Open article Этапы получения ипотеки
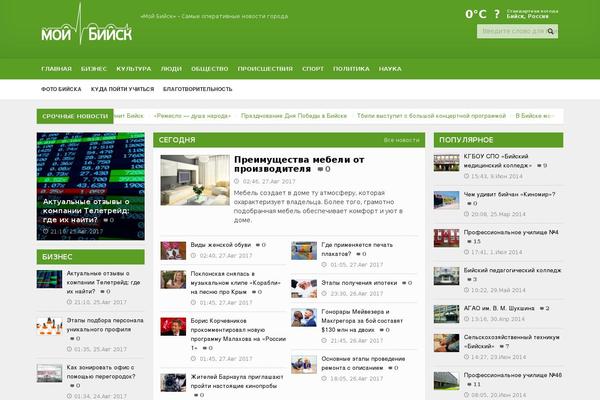The width and height of the screenshot is (600, 400). pos(359,283)
